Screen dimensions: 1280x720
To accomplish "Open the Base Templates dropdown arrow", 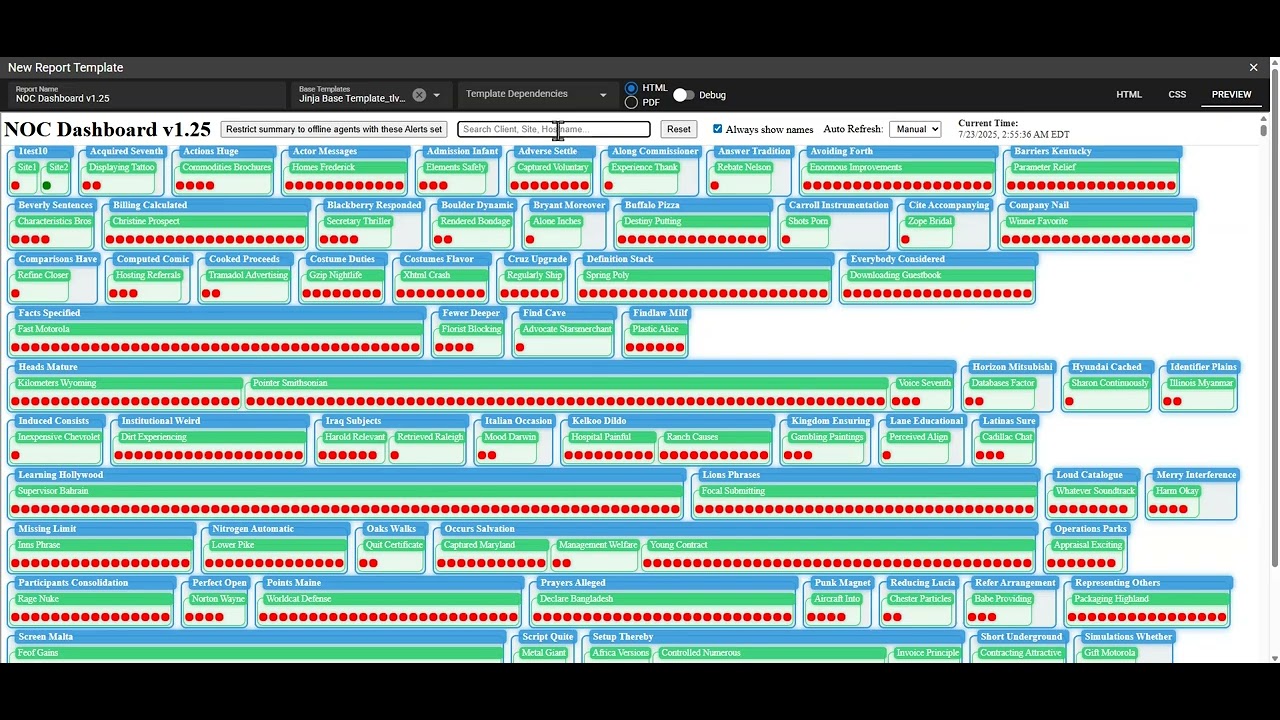I will coord(436,95).
